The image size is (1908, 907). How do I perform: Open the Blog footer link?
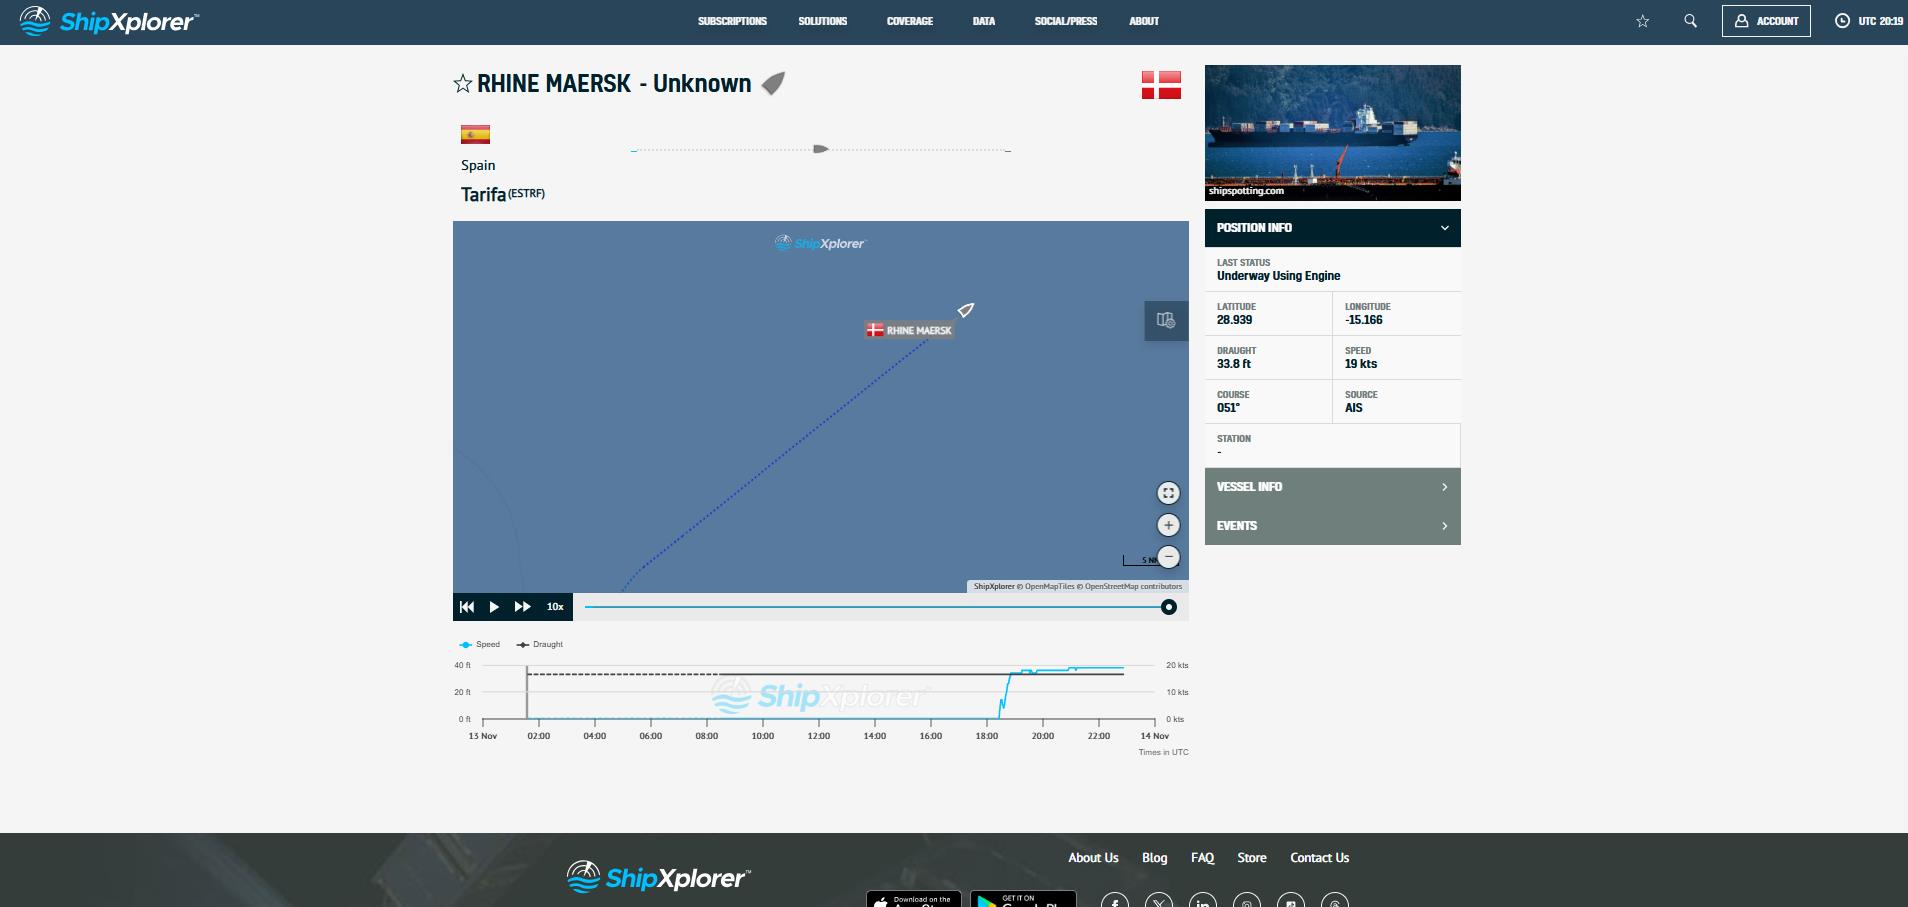[1154, 858]
